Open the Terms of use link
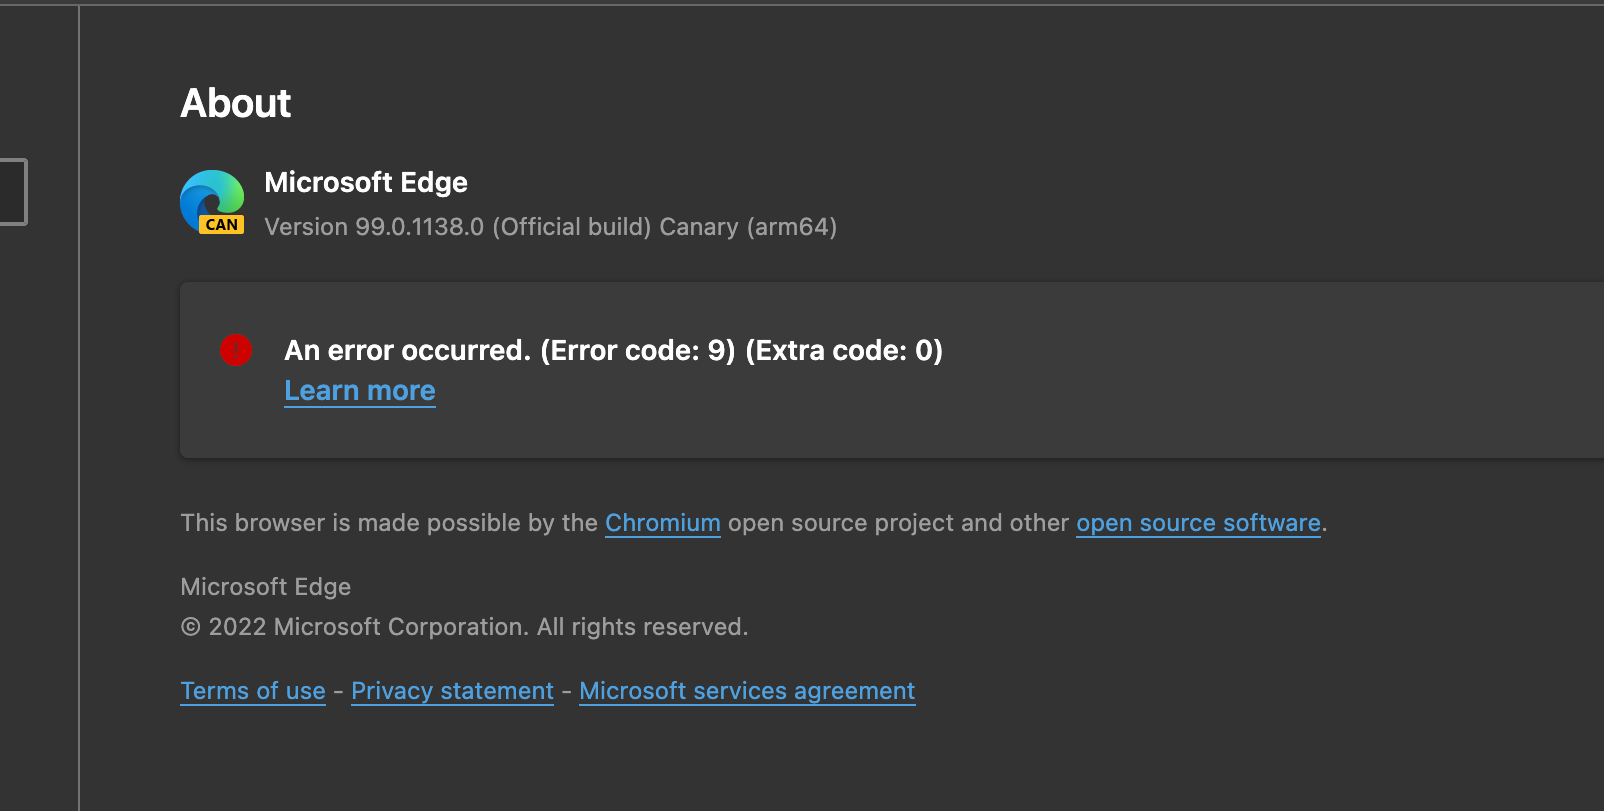The height and width of the screenshot is (811, 1604). [x=253, y=691]
